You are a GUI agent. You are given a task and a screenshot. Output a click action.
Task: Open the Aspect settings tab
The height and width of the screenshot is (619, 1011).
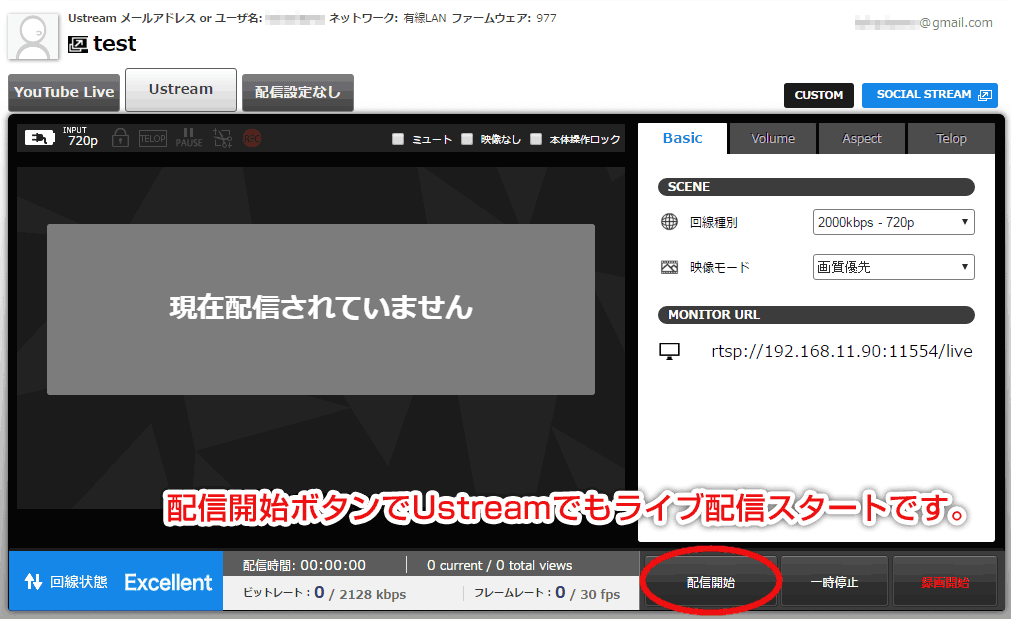pyautogui.click(x=861, y=139)
